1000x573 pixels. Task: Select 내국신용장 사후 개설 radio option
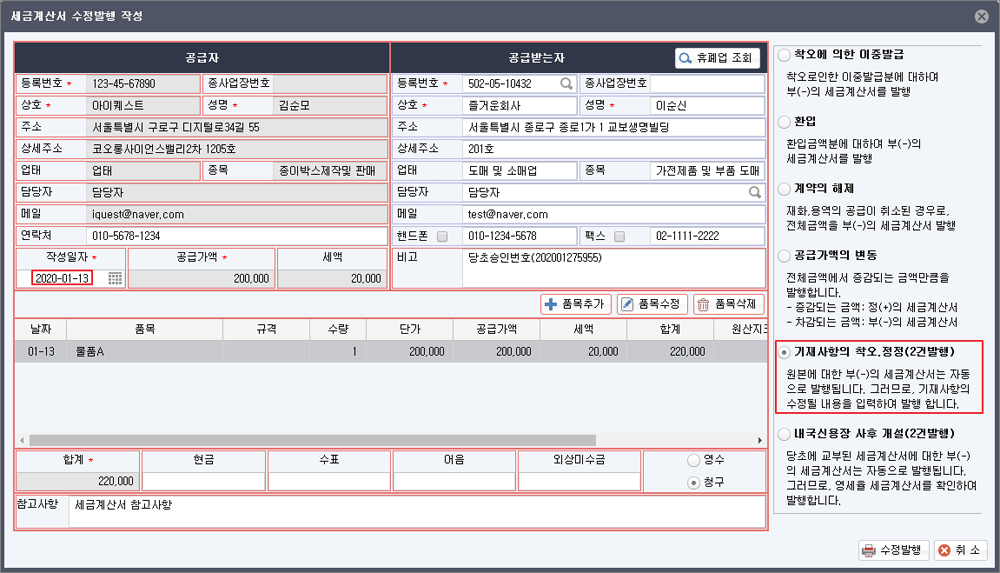pos(784,434)
